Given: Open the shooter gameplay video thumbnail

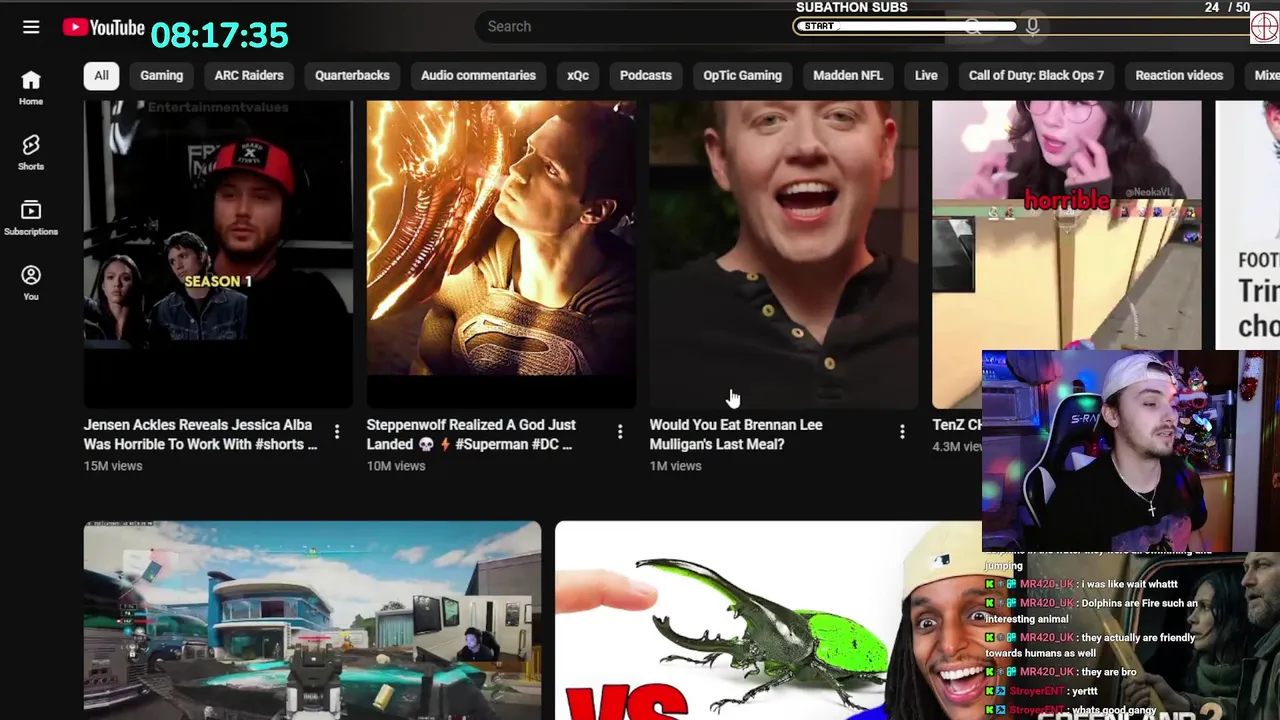Looking at the screenshot, I should pyautogui.click(x=312, y=620).
